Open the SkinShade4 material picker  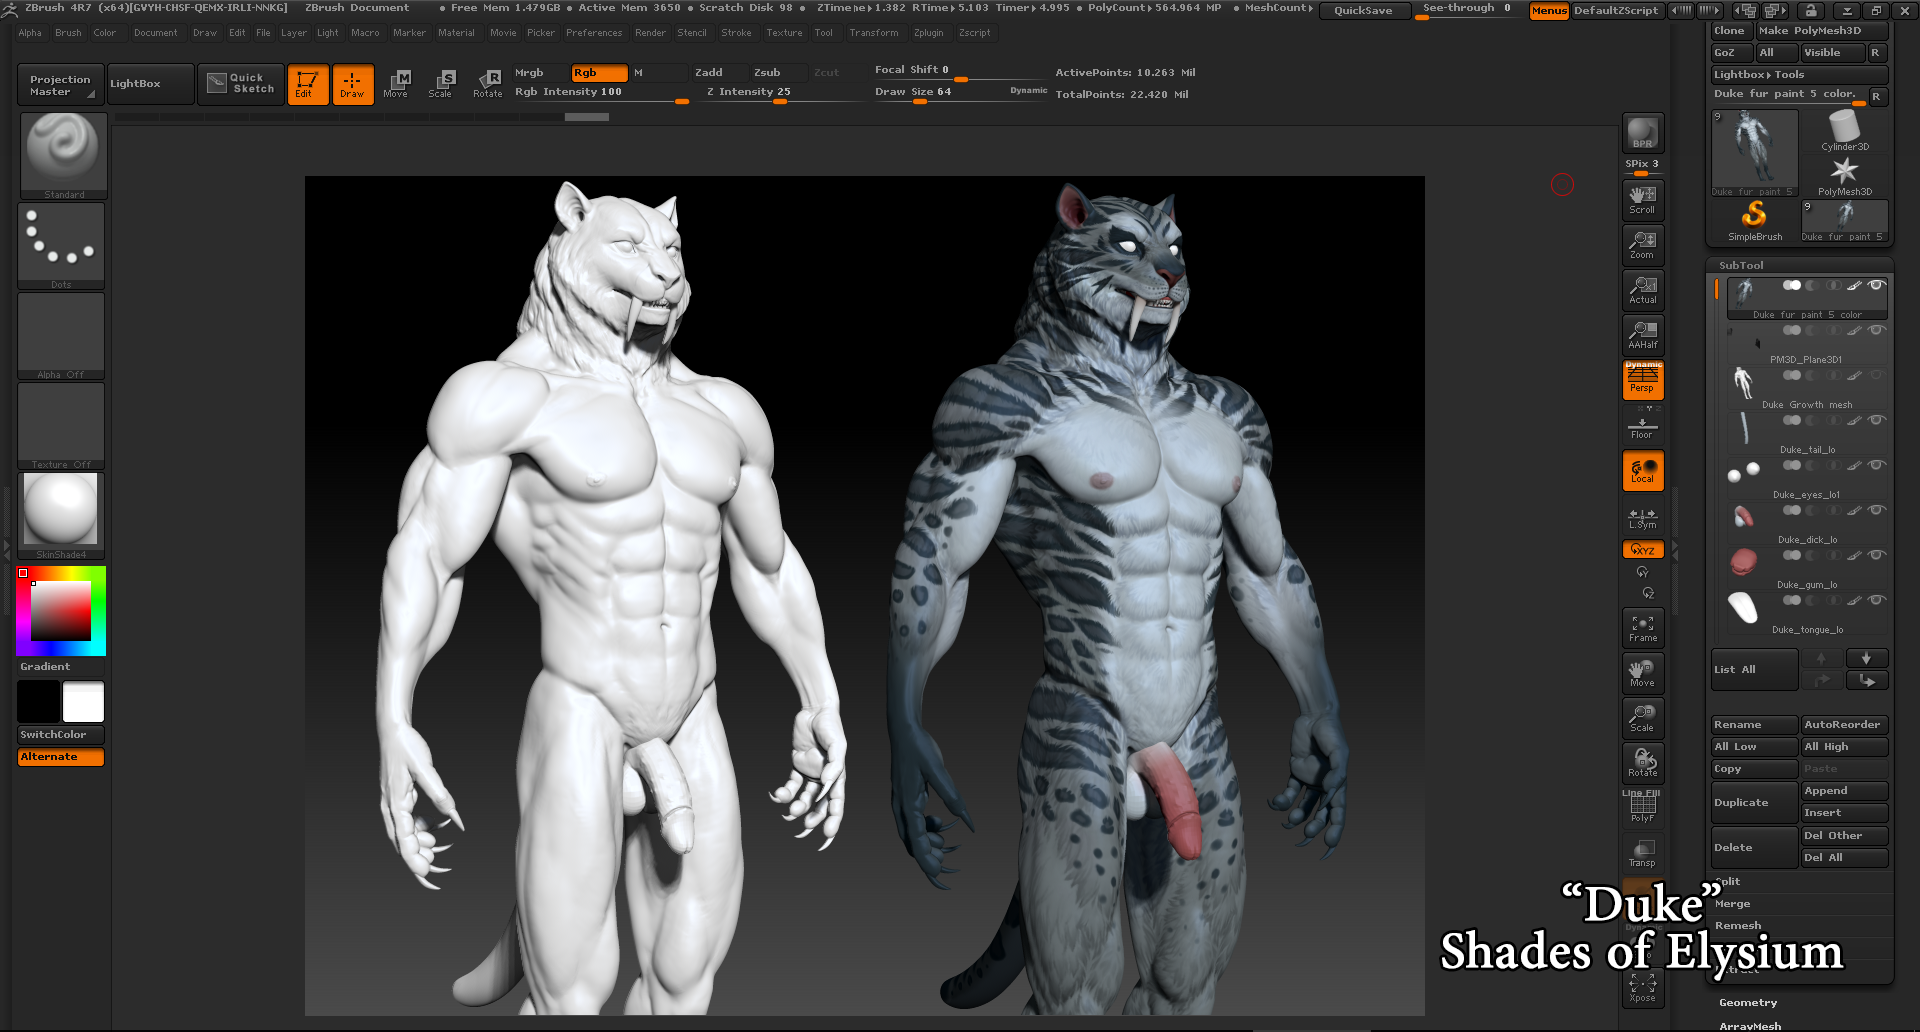tap(62, 516)
